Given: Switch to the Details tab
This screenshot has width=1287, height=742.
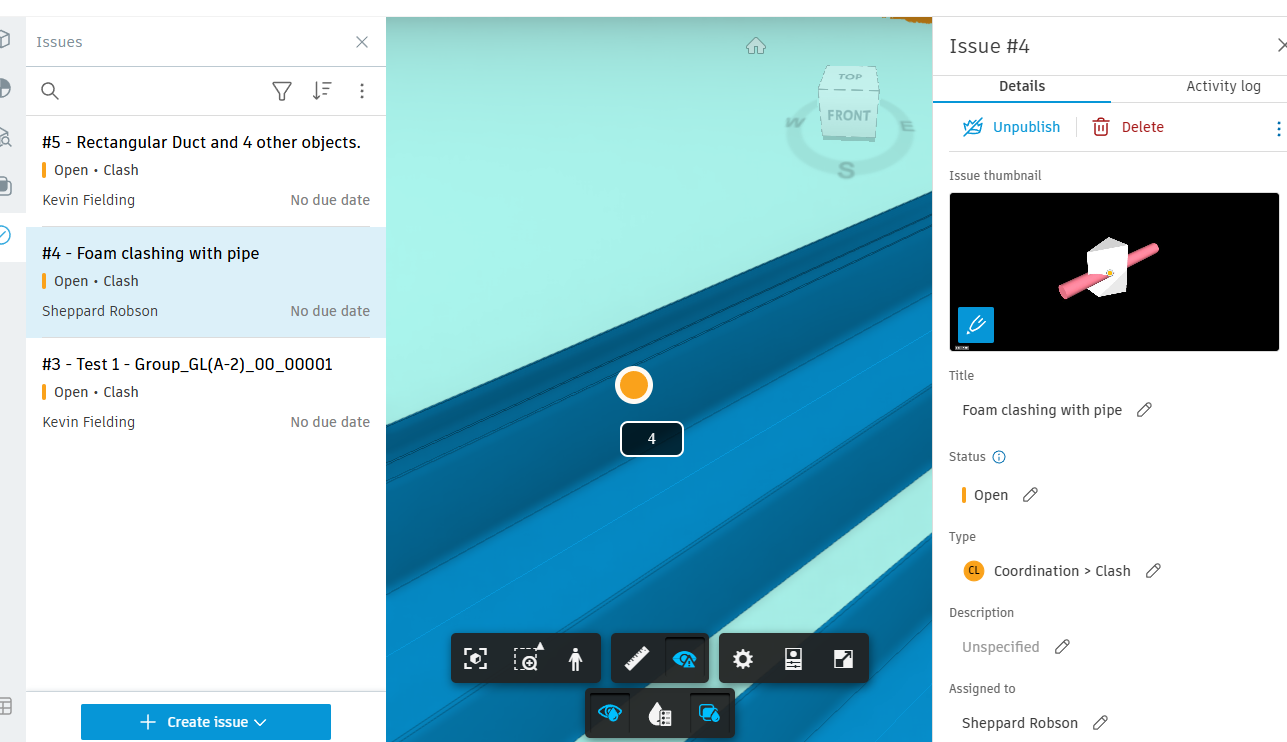Looking at the screenshot, I should [1022, 87].
